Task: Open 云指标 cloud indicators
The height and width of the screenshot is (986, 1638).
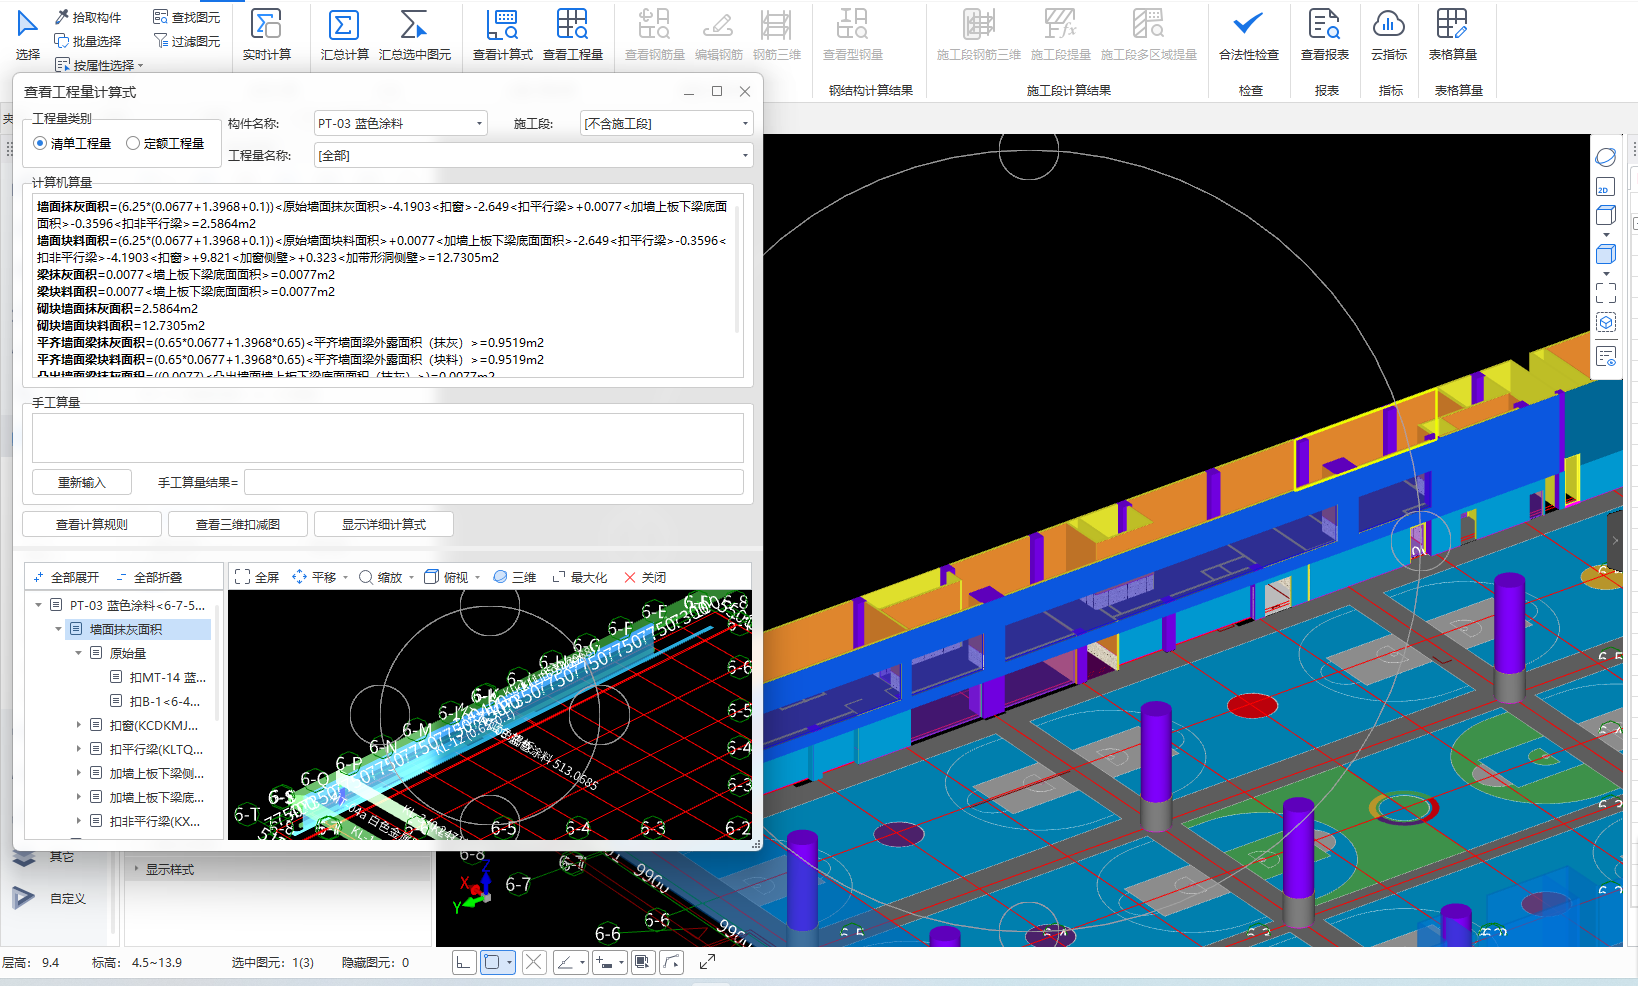Action: click(x=1389, y=35)
